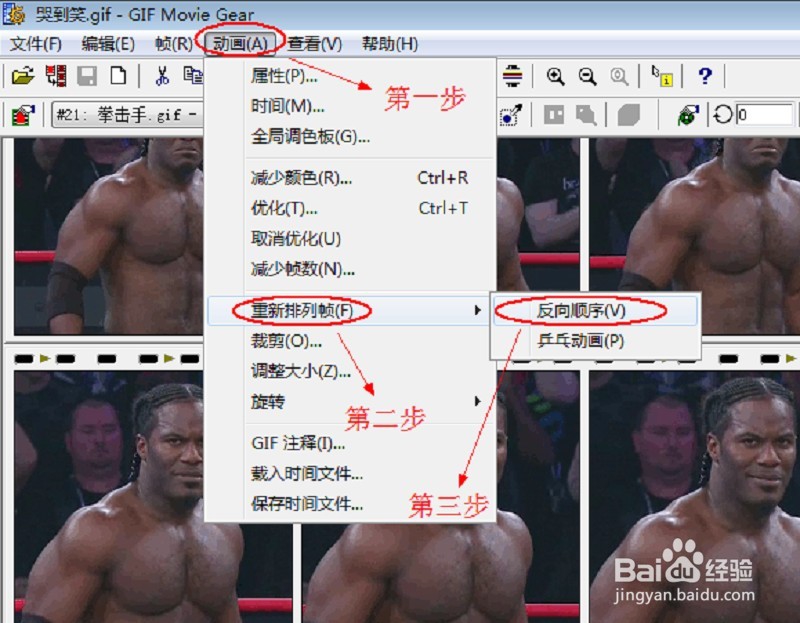Choose 乒乓动画(P) in the submenu
This screenshot has width=800, height=623.
point(595,340)
